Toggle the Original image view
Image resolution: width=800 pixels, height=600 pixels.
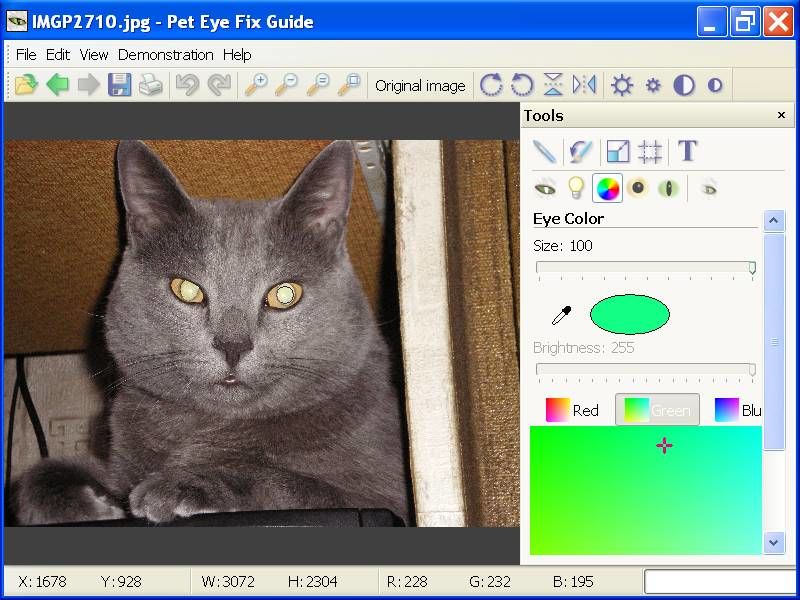click(420, 86)
